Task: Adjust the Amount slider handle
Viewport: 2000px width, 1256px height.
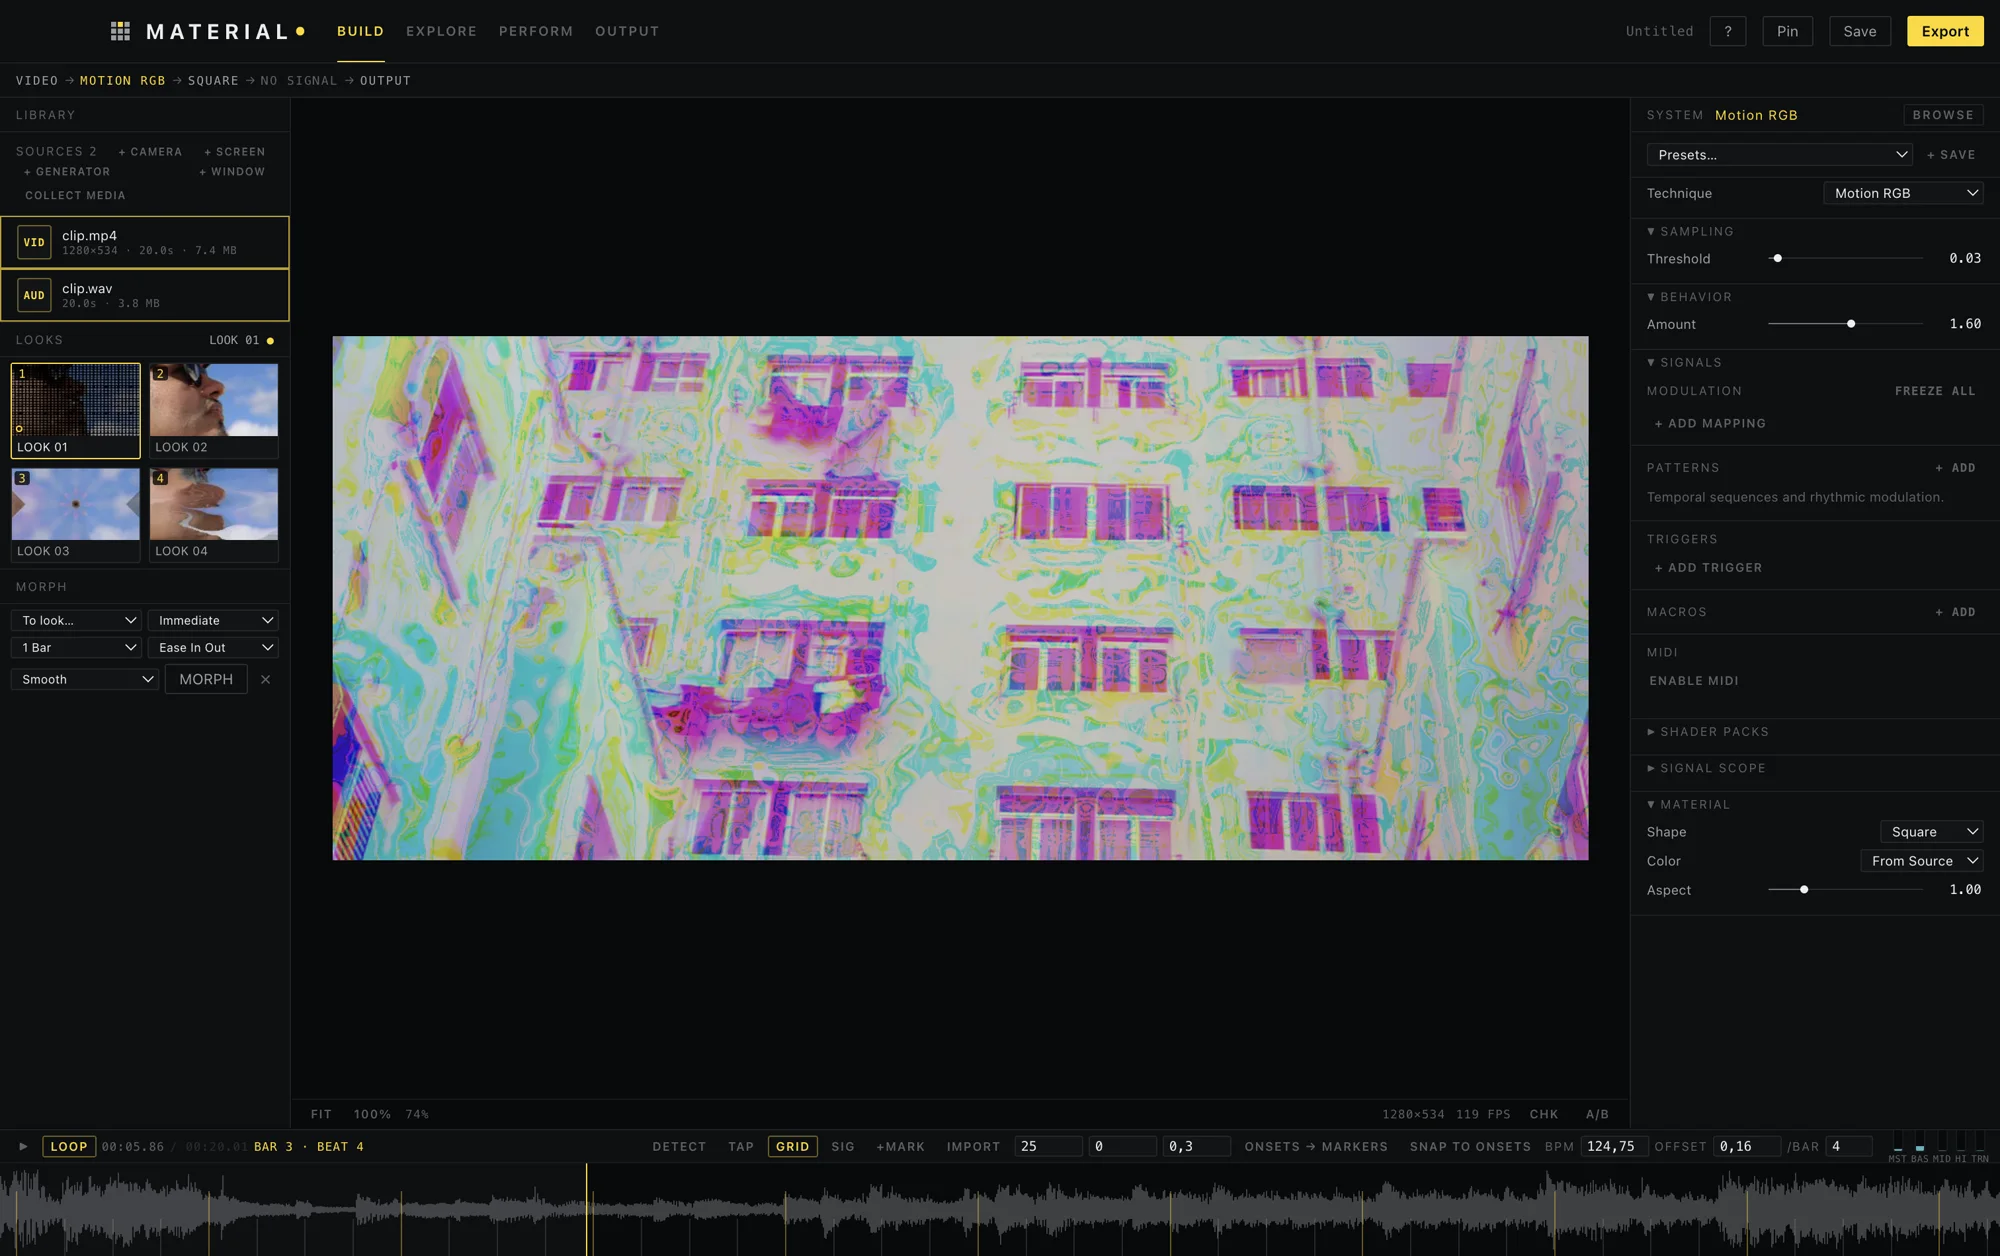Action: coord(1851,324)
